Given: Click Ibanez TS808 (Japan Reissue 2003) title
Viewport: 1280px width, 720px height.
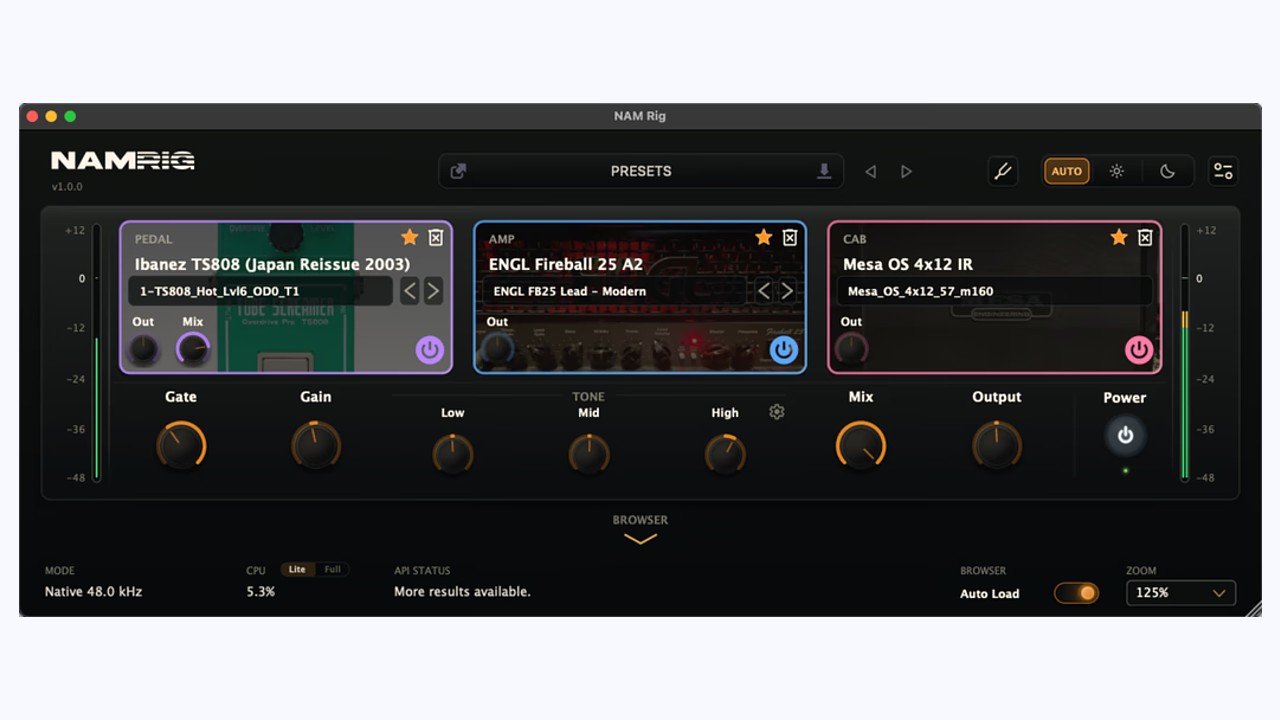Looking at the screenshot, I should (x=272, y=264).
